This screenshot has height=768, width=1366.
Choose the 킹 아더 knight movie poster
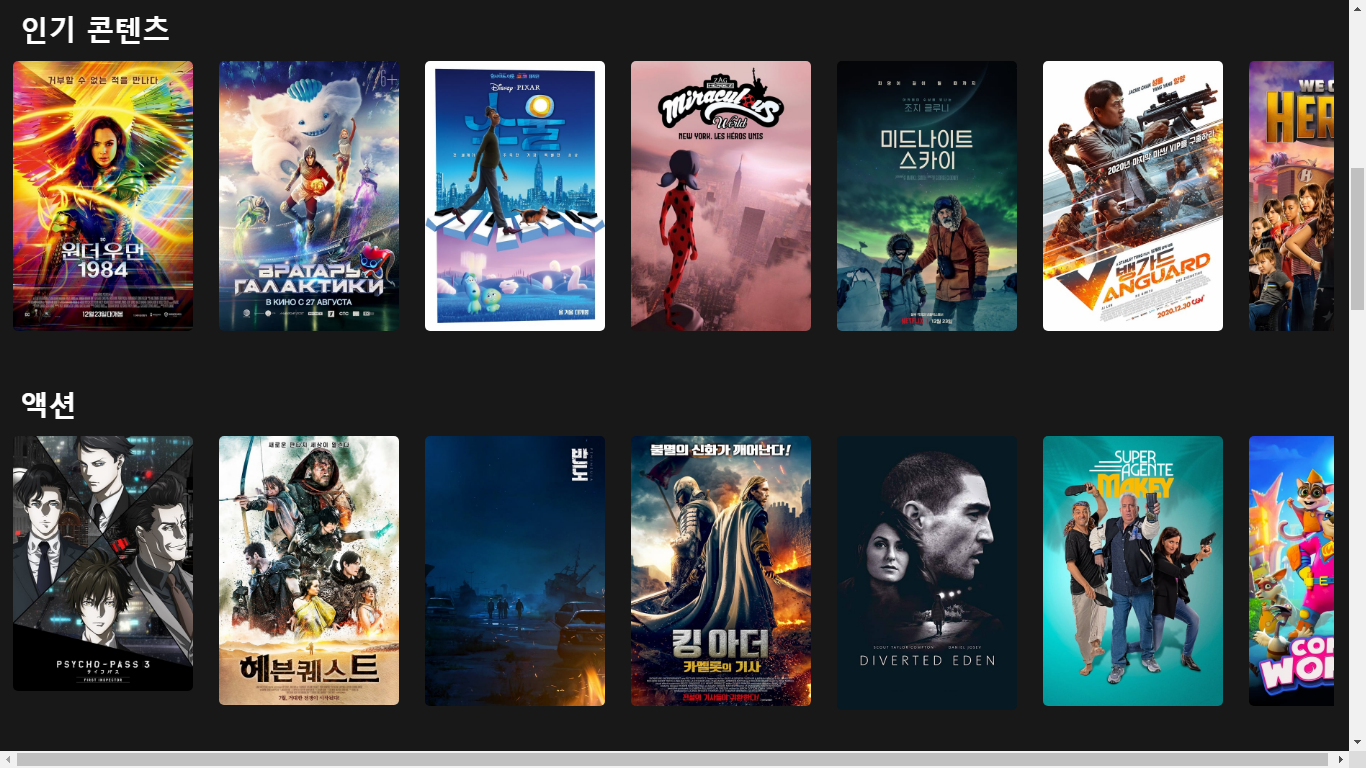[721, 571]
